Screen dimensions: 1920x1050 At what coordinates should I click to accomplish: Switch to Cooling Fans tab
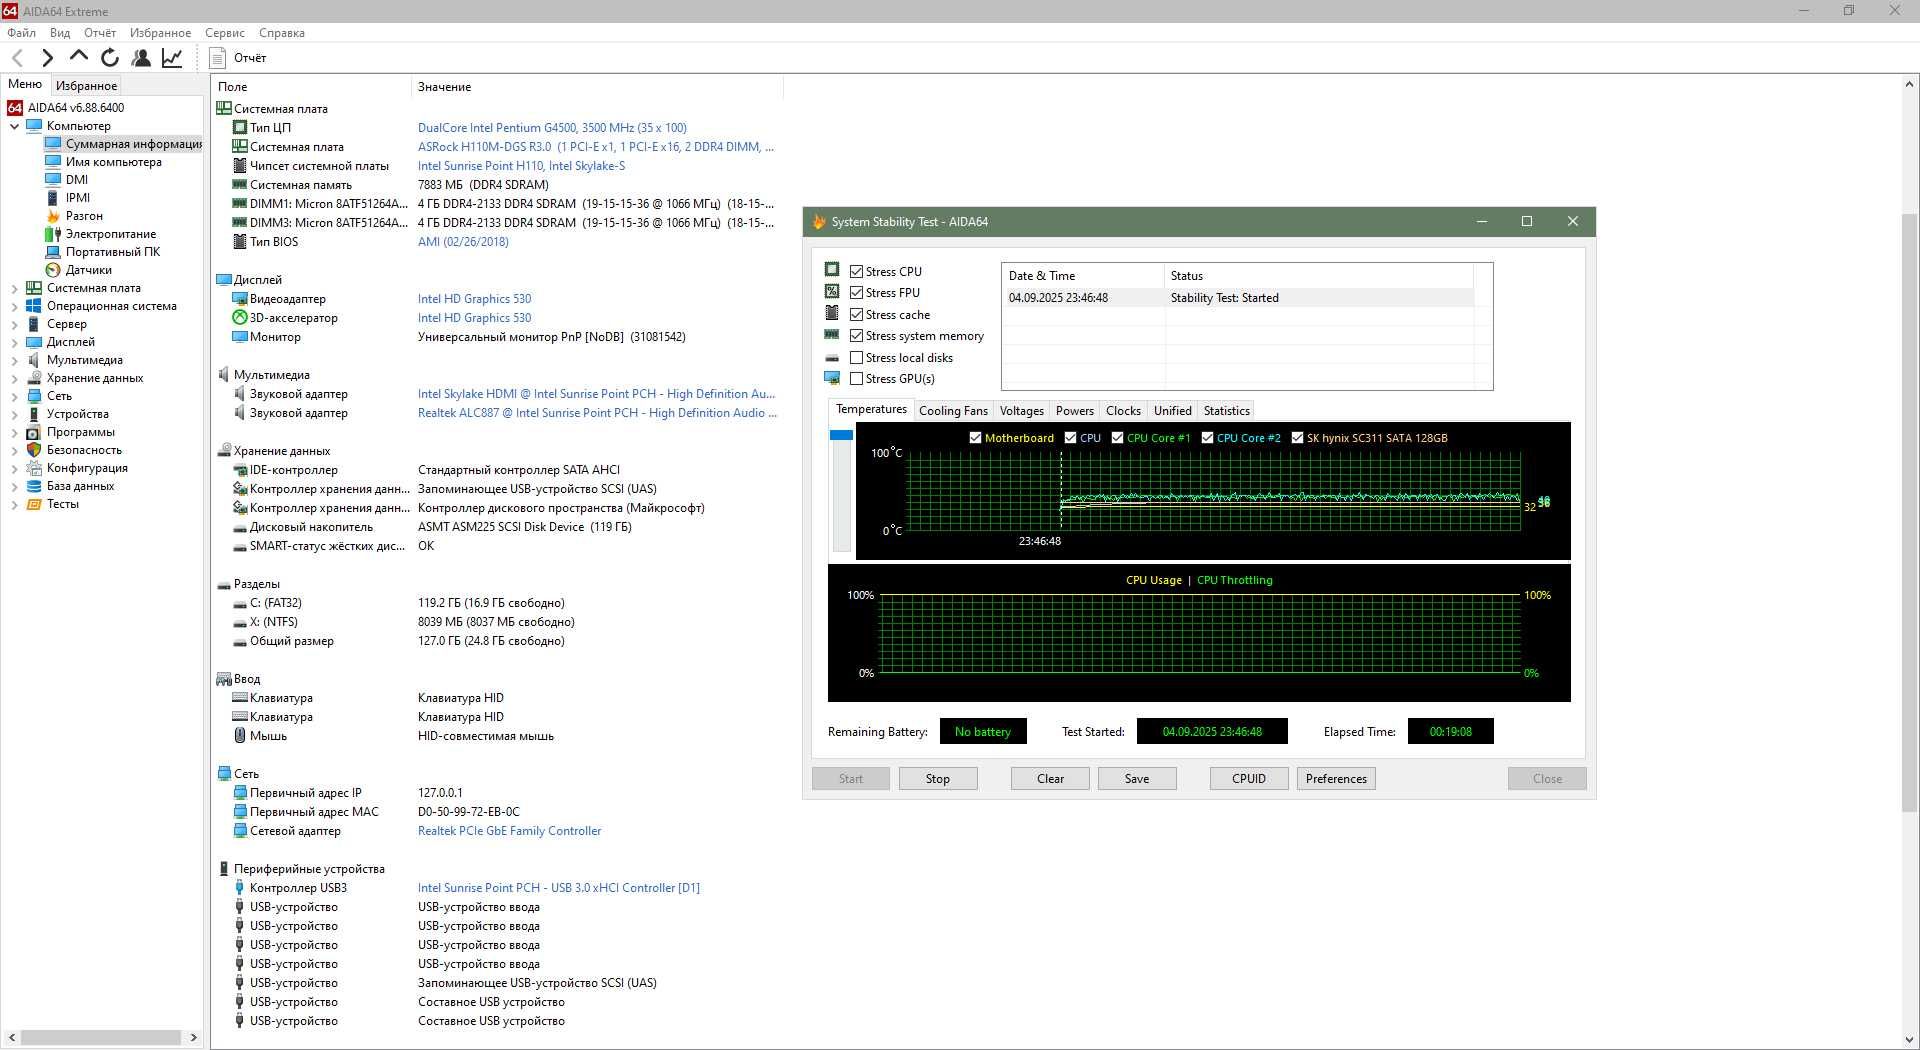[953, 411]
